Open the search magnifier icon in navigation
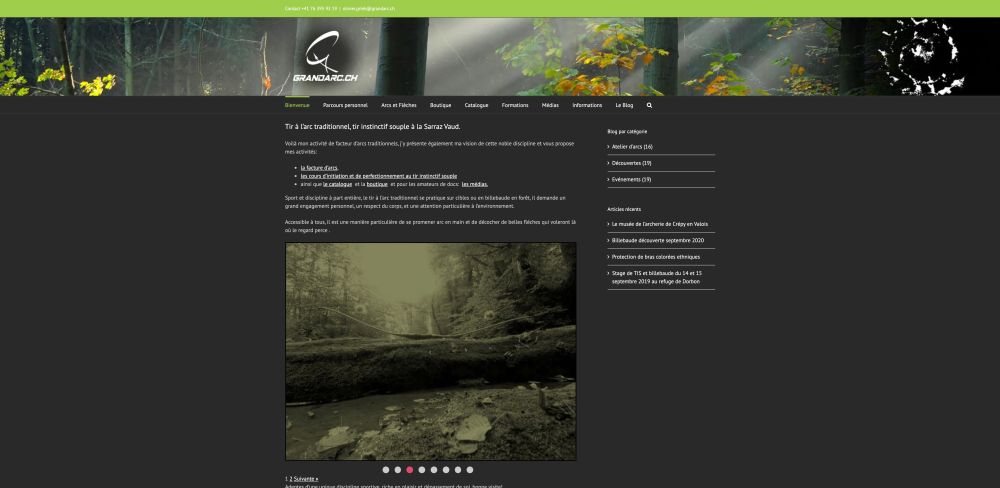This screenshot has width=1000, height=488. click(x=649, y=105)
